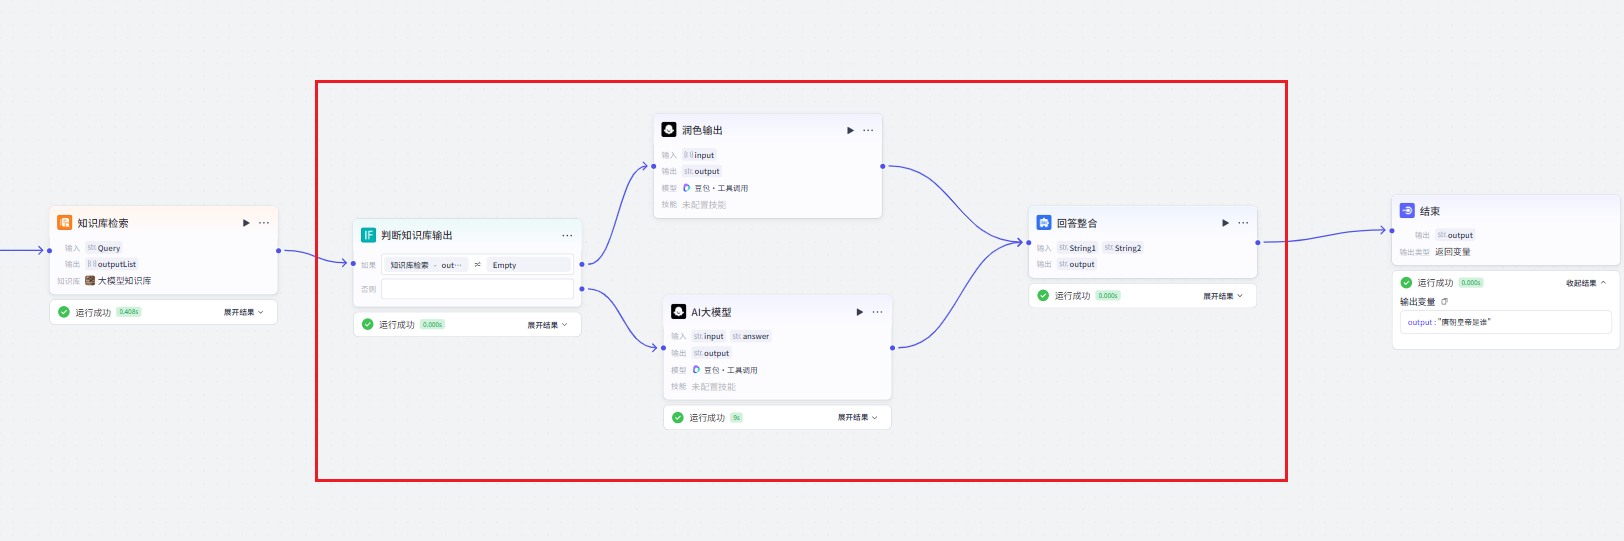Run the AI大模型 node with its play button
Image resolution: width=1624 pixels, height=541 pixels.
click(859, 312)
